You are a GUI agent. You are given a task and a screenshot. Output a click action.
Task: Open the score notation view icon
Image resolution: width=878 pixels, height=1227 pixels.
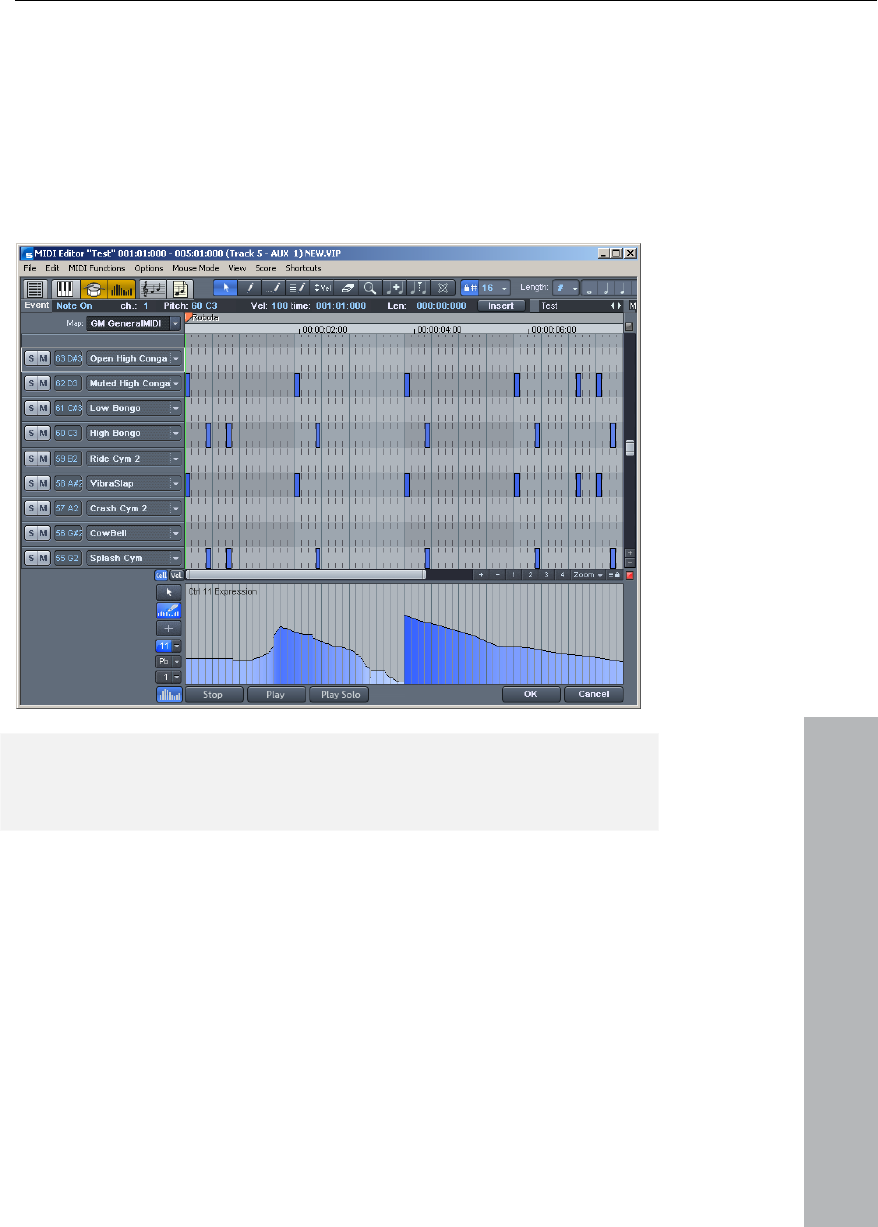pyautogui.click(x=155, y=287)
